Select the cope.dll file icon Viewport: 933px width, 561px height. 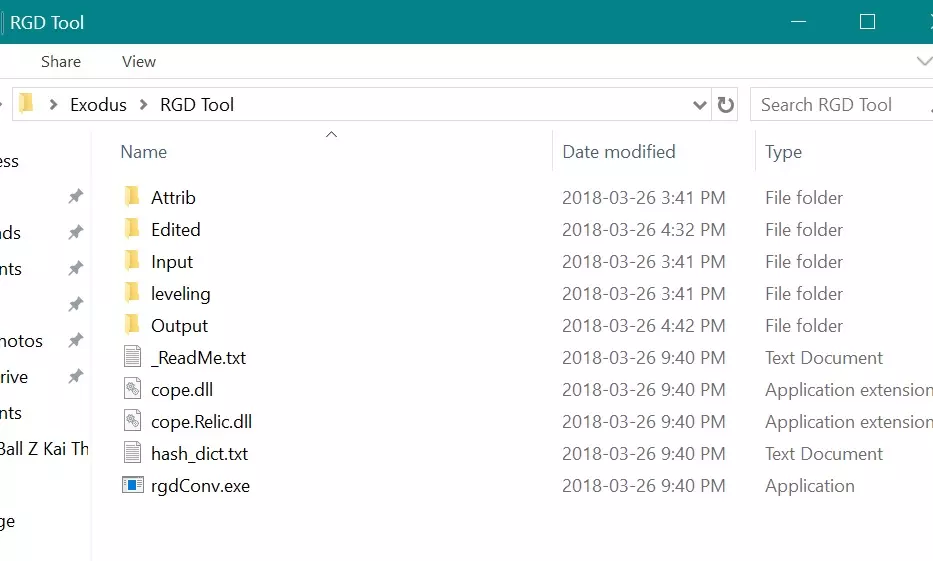pos(133,388)
